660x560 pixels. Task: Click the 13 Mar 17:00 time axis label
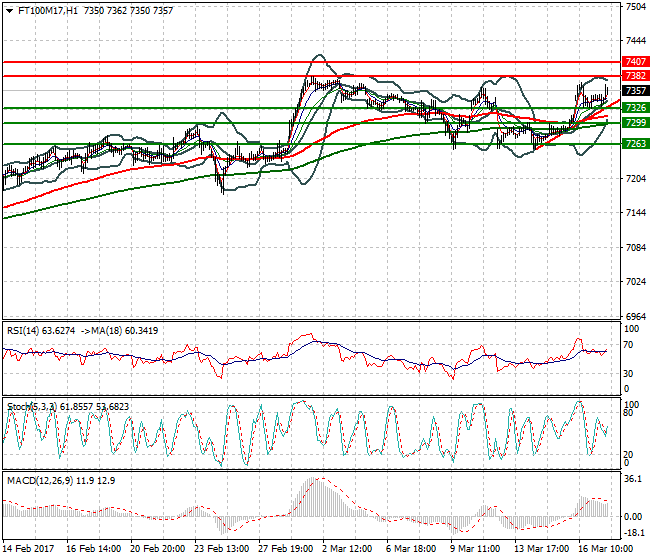[541, 549]
